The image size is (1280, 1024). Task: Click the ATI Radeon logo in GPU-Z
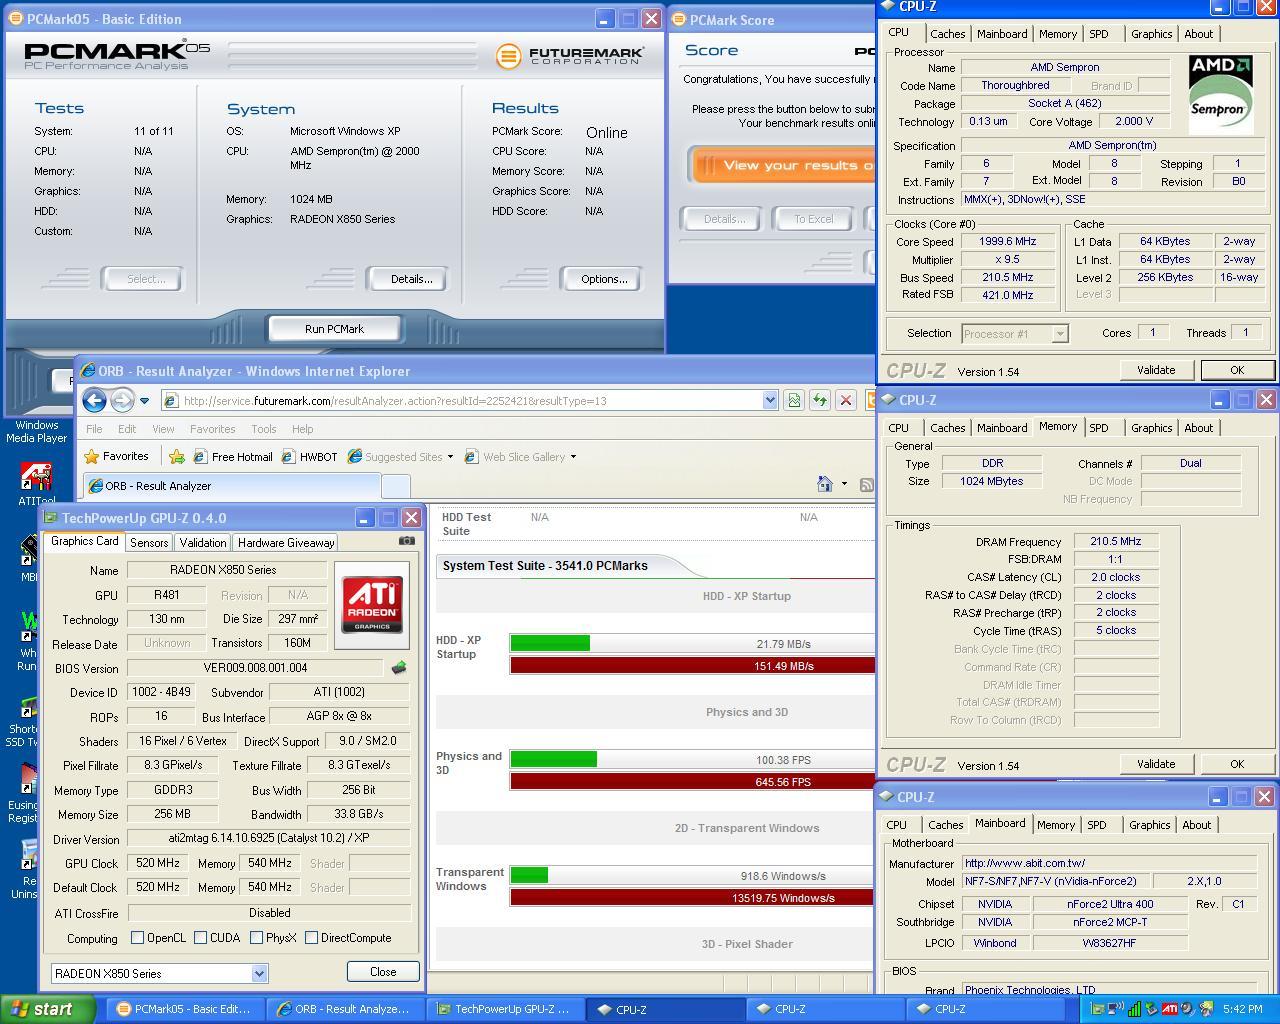click(372, 604)
